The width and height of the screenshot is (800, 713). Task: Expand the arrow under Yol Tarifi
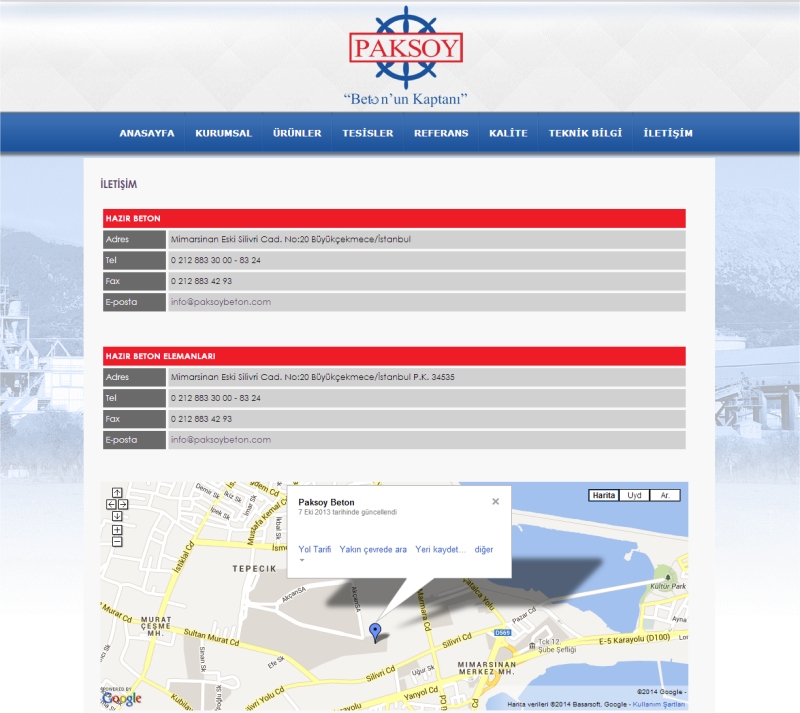pyautogui.click(x=302, y=560)
